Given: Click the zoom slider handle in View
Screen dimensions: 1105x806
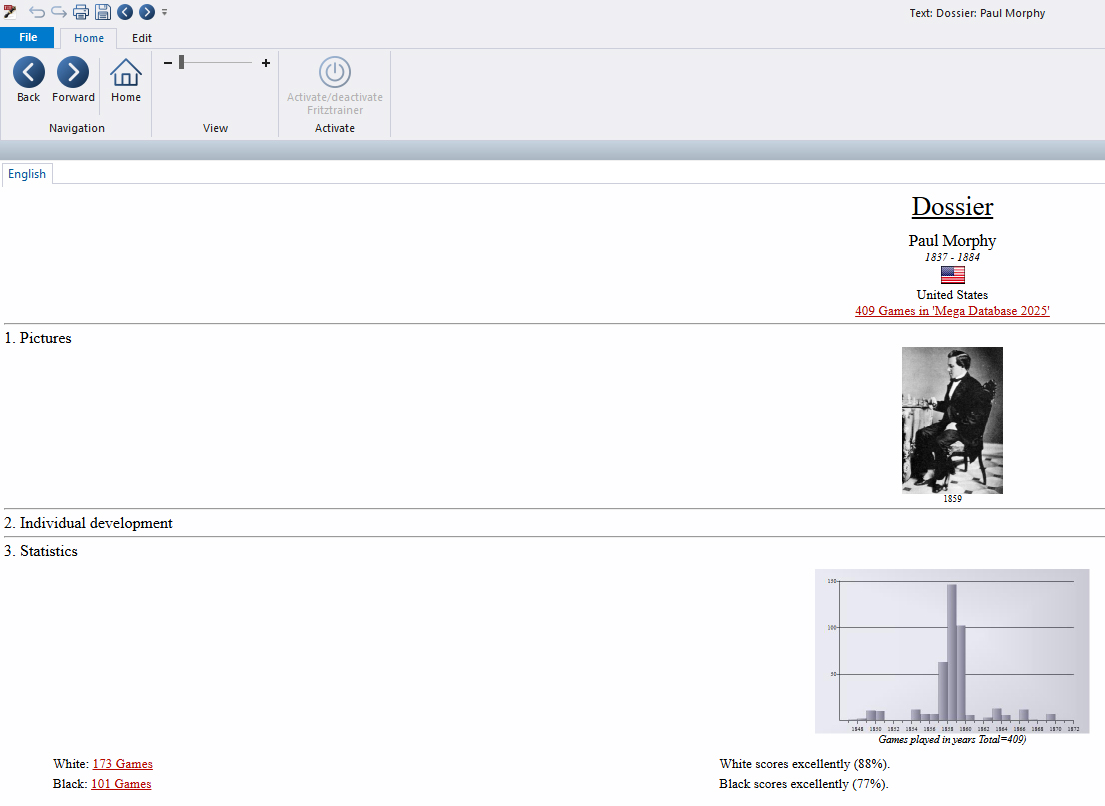Looking at the screenshot, I should 181,63.
